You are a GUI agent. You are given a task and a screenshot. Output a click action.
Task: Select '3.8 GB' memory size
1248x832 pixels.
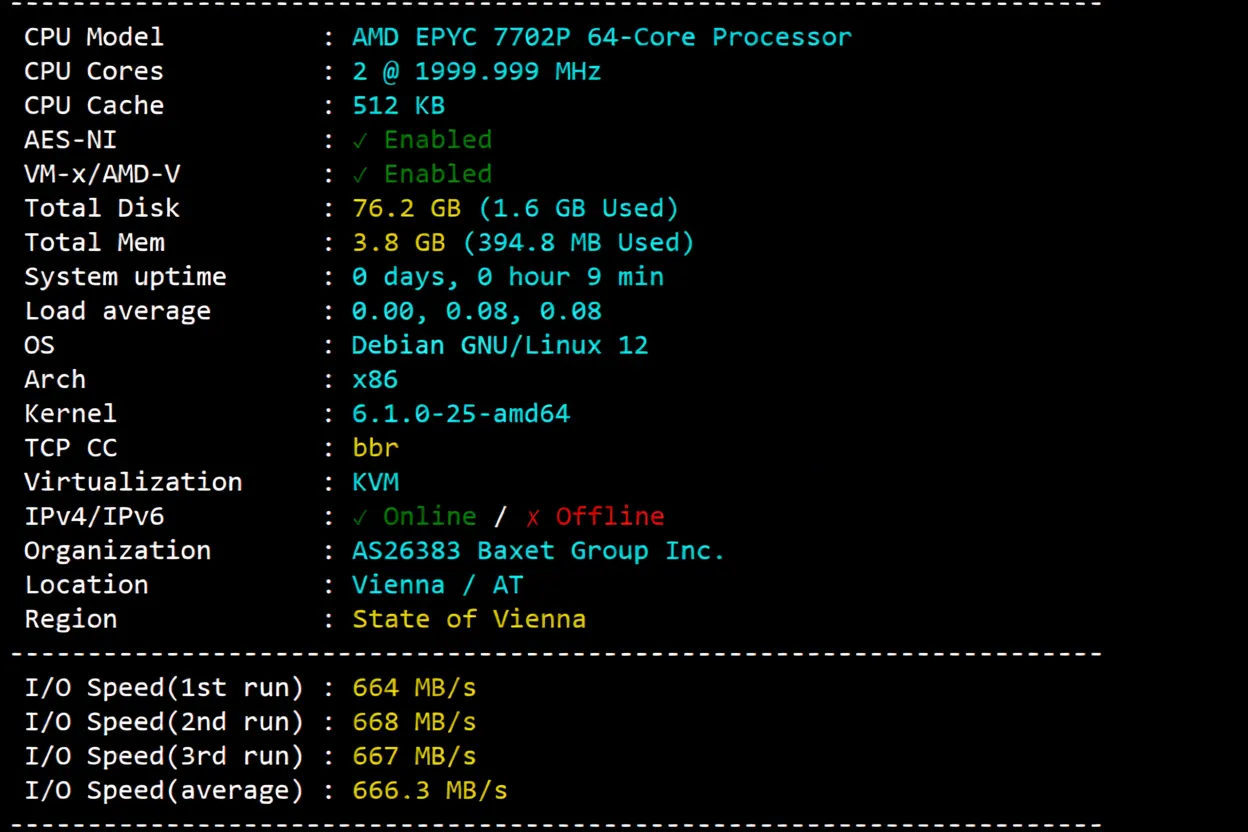coord(399,242)
